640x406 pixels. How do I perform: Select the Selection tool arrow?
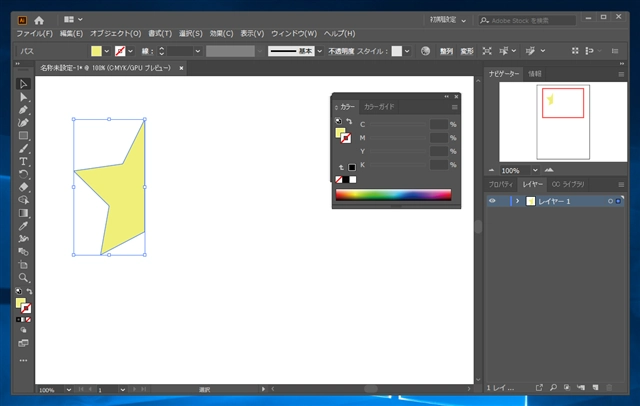(x=23, y=84)
